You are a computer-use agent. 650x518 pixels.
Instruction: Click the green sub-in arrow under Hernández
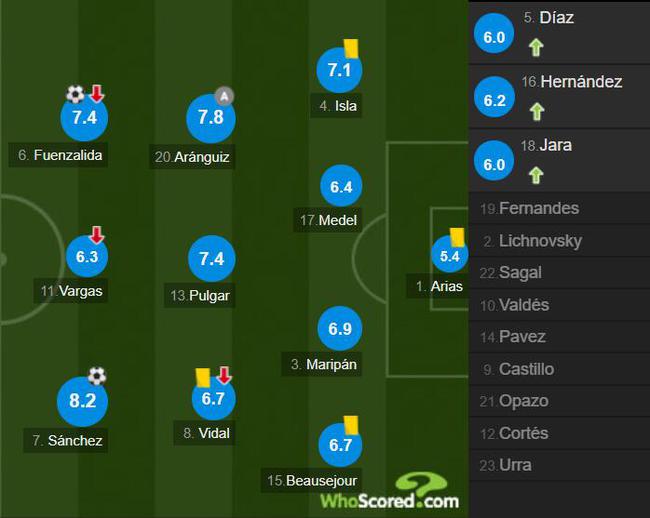click(536, 111)
